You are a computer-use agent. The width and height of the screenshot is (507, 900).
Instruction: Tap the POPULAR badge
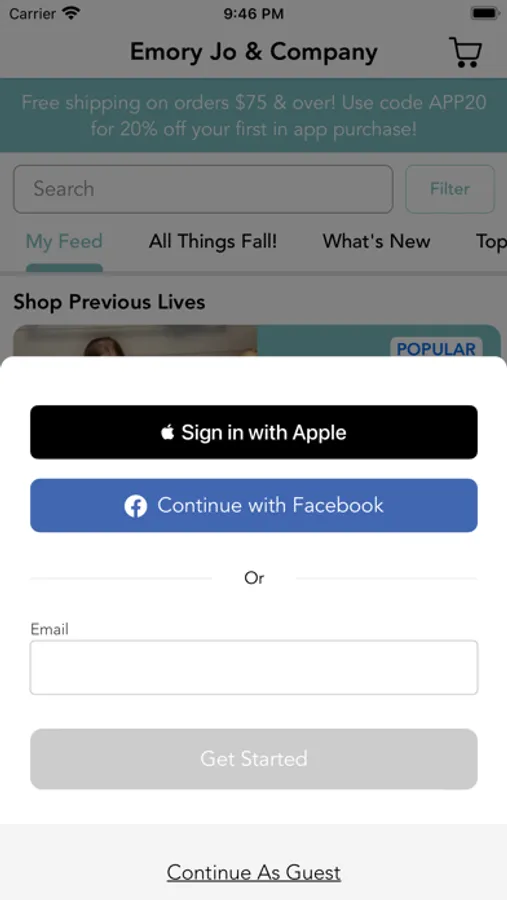tap(436, 348)
